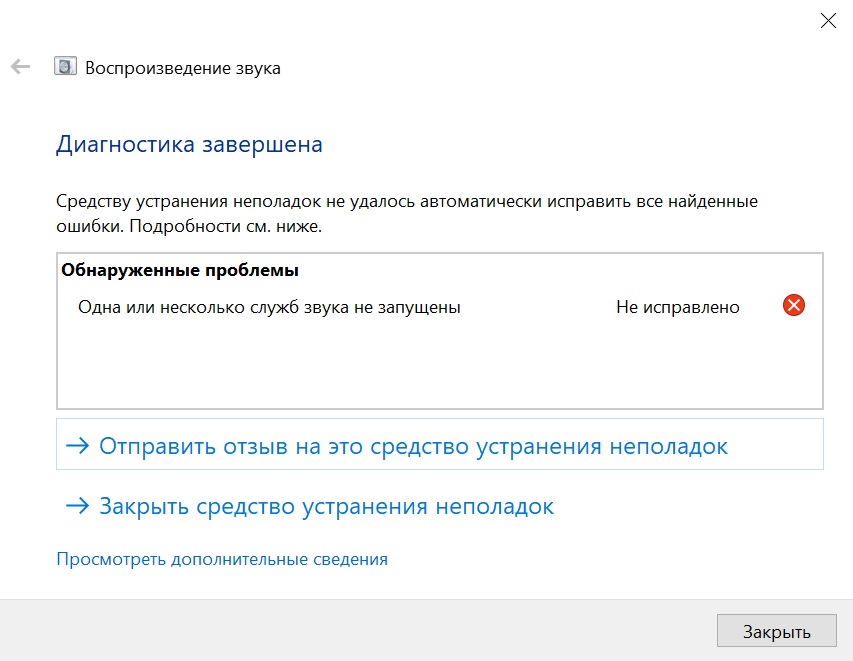The height and width of the screenshot is (661, 853).
Task: Select the problem Одна или несколько служб звука не запущены
Action: pos(269,307)
